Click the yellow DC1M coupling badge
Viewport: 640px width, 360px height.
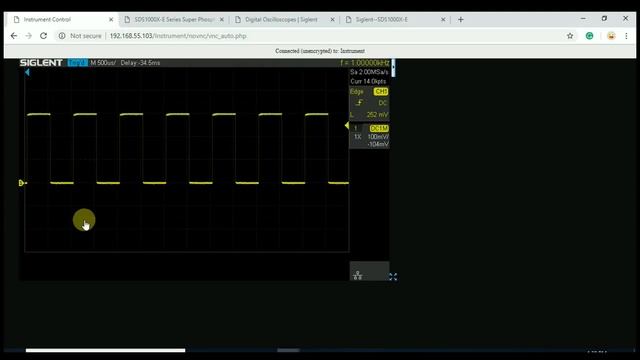click(x=379, y=128)
